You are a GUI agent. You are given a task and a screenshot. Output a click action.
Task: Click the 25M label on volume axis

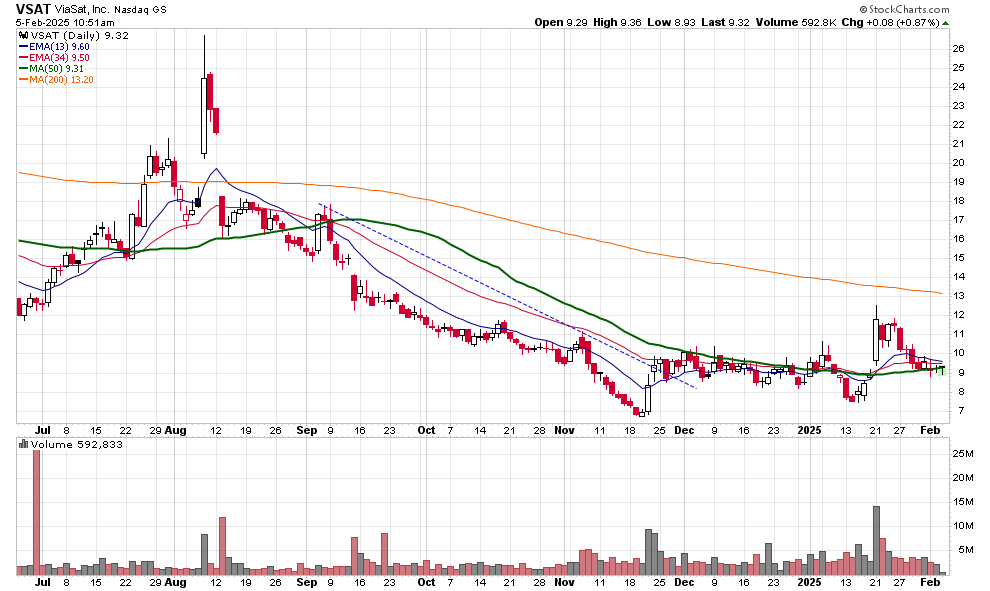tap(962, 454)
